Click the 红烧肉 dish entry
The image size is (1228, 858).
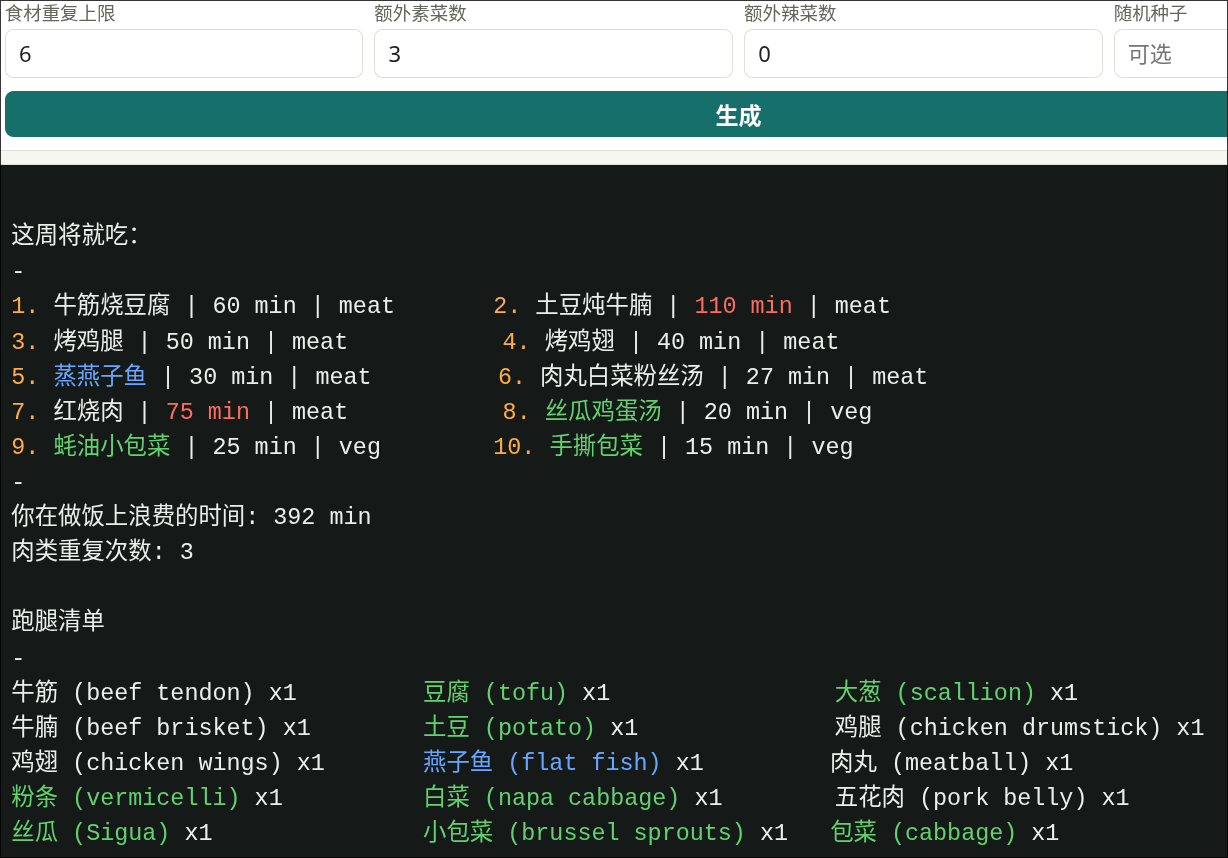(89, 412)
